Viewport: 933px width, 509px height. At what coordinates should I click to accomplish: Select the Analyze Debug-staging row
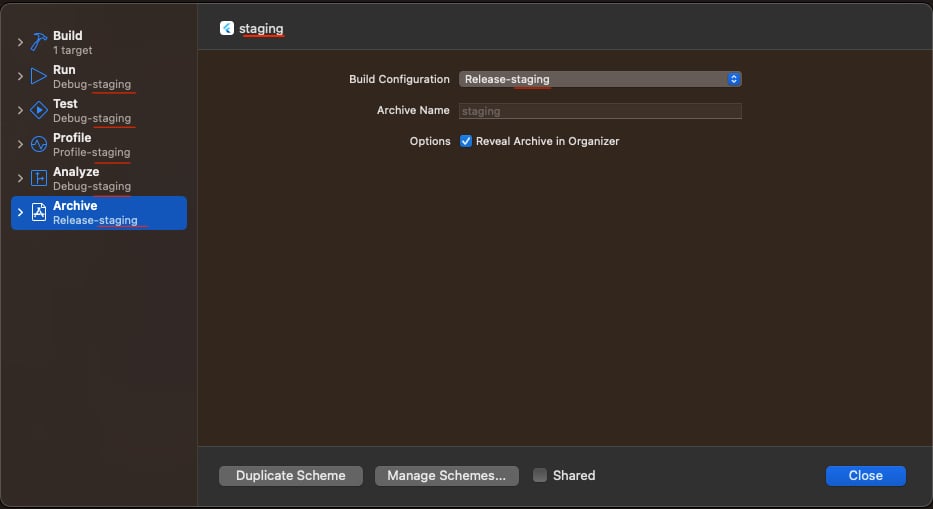point(99,179)
